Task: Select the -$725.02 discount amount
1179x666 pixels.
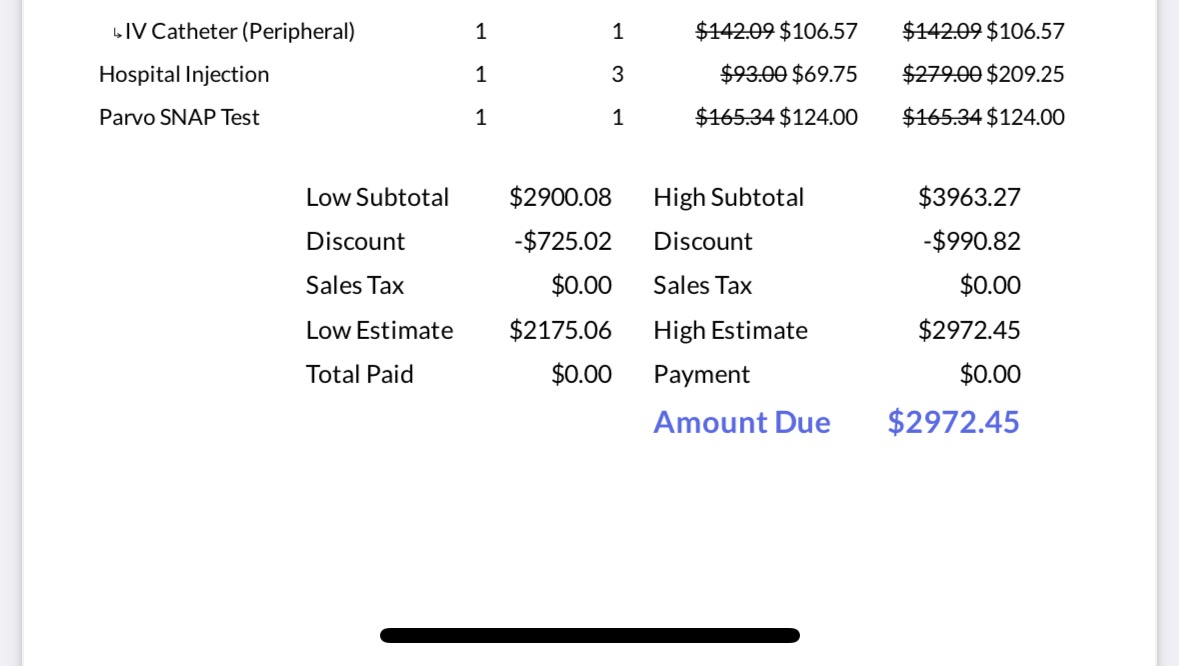Action: coord(562,242)
